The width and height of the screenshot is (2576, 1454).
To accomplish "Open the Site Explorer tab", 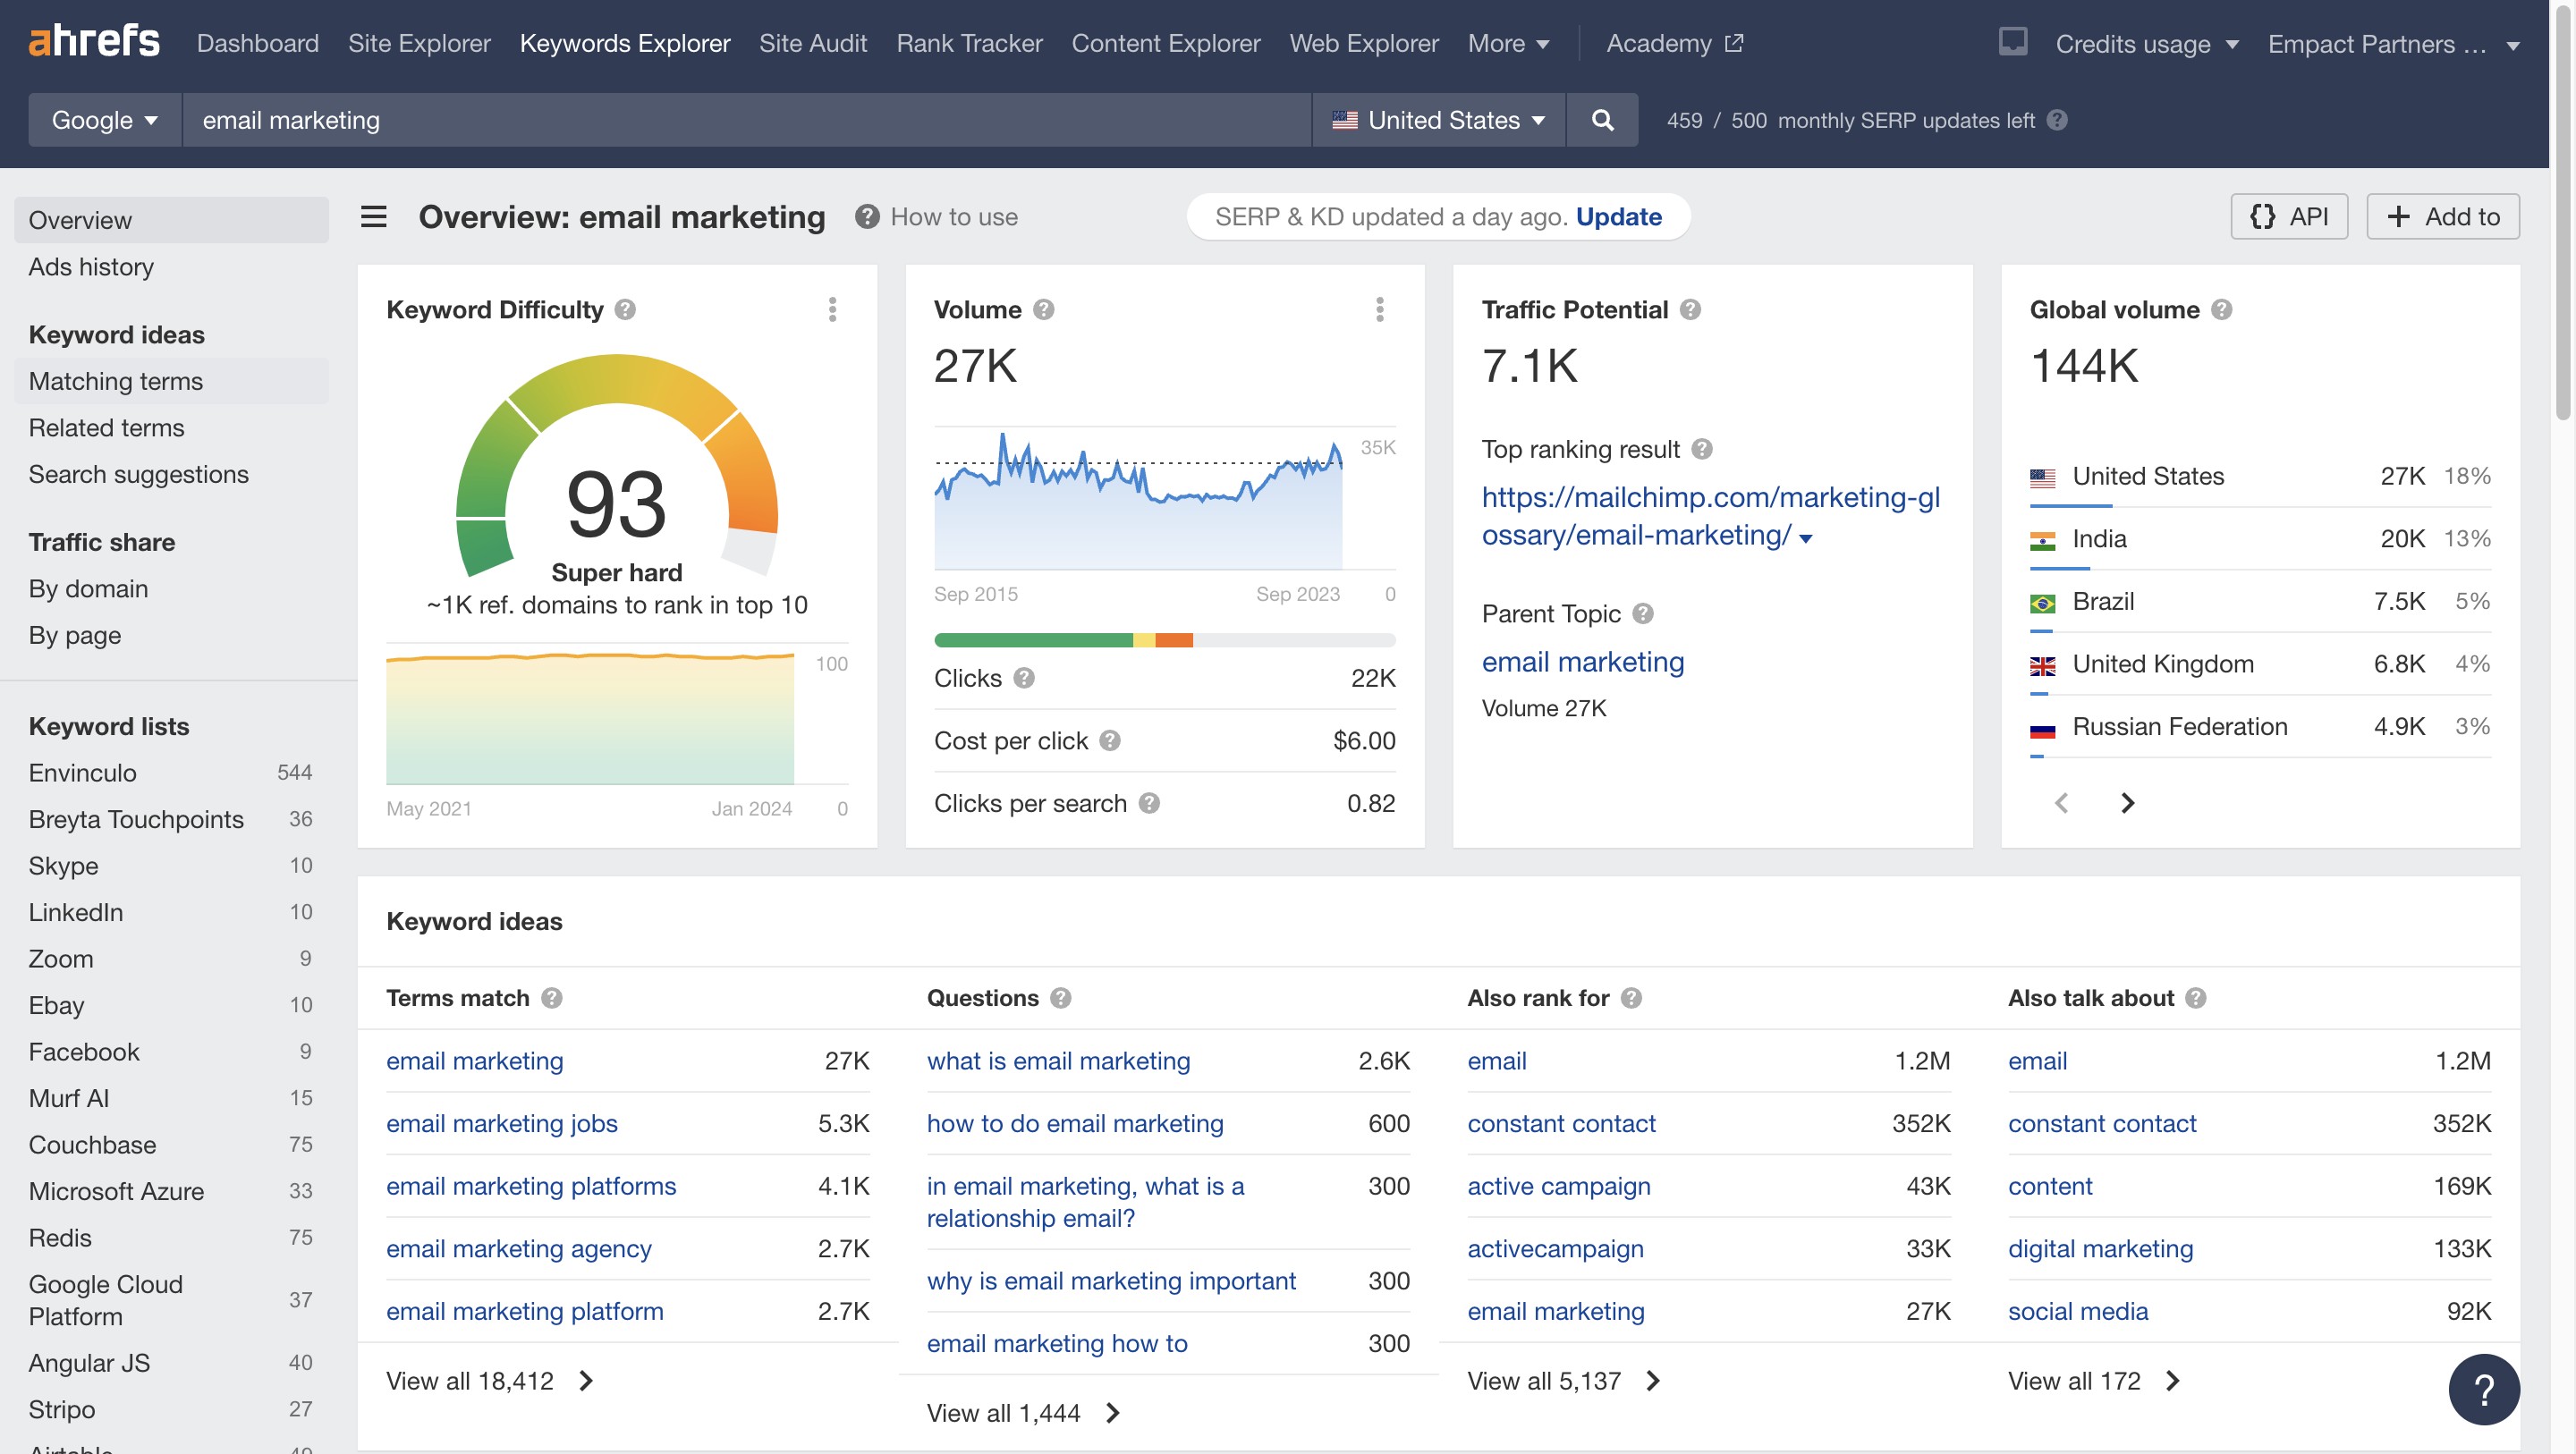I will click(419, 43).
